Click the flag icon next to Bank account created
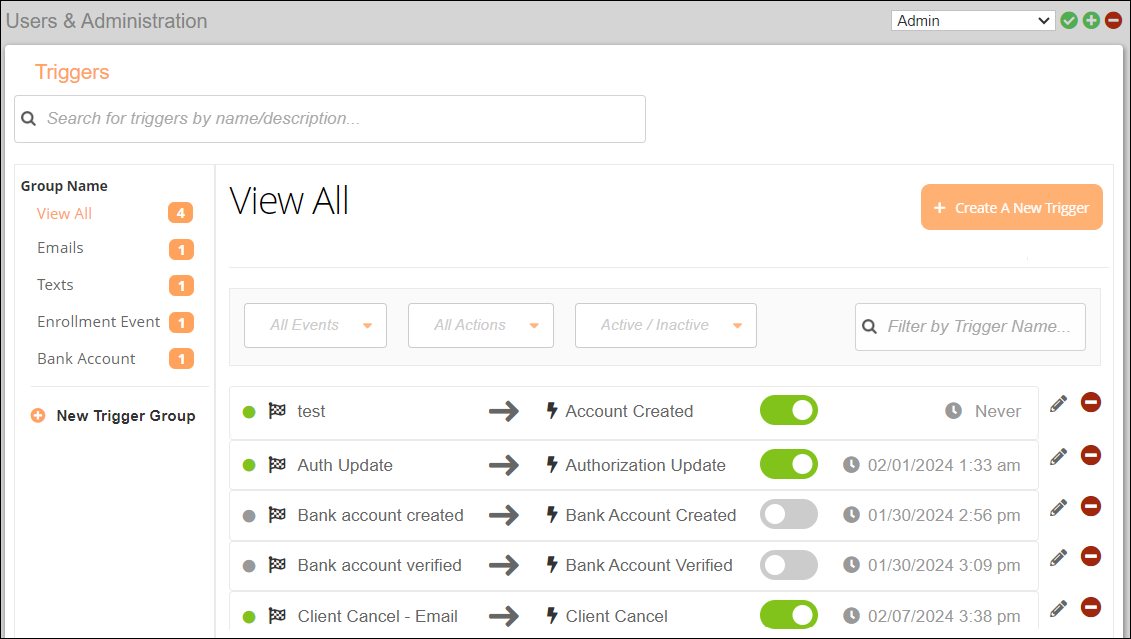Image resolution: width=1131 pixels, height=639 pixels. click(x=277, y=515)
